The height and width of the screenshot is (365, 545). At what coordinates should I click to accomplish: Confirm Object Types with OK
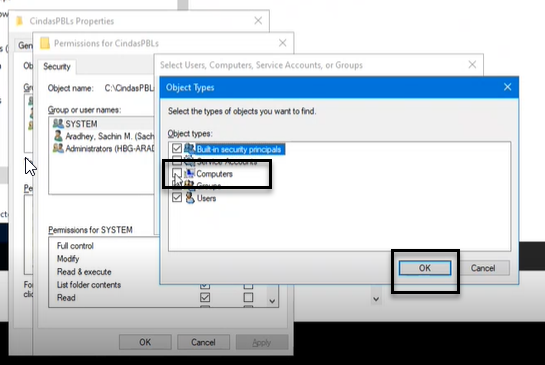coord(425,268)
